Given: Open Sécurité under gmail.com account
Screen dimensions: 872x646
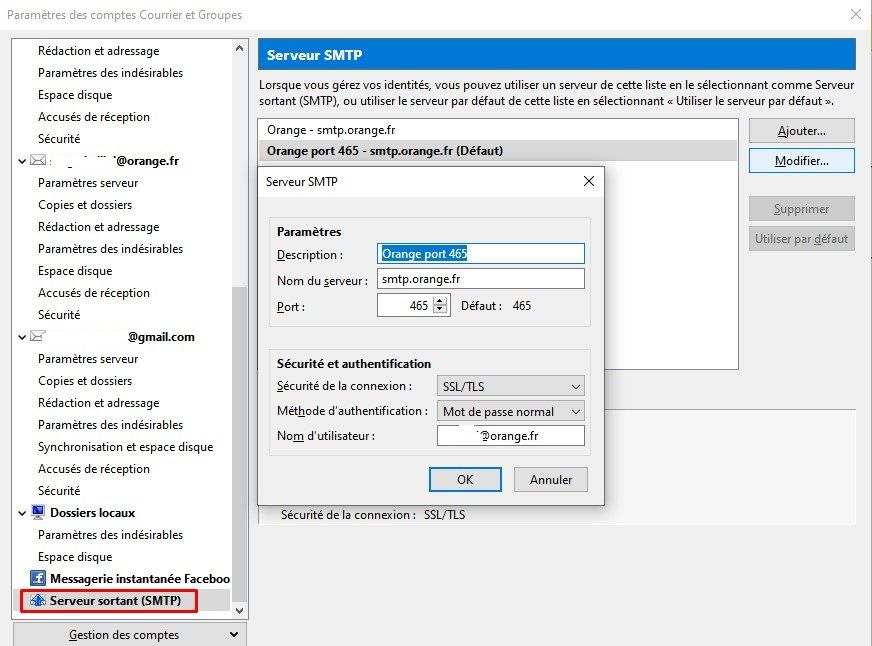Looking at the screenshot, I should [x=59, y=490].
